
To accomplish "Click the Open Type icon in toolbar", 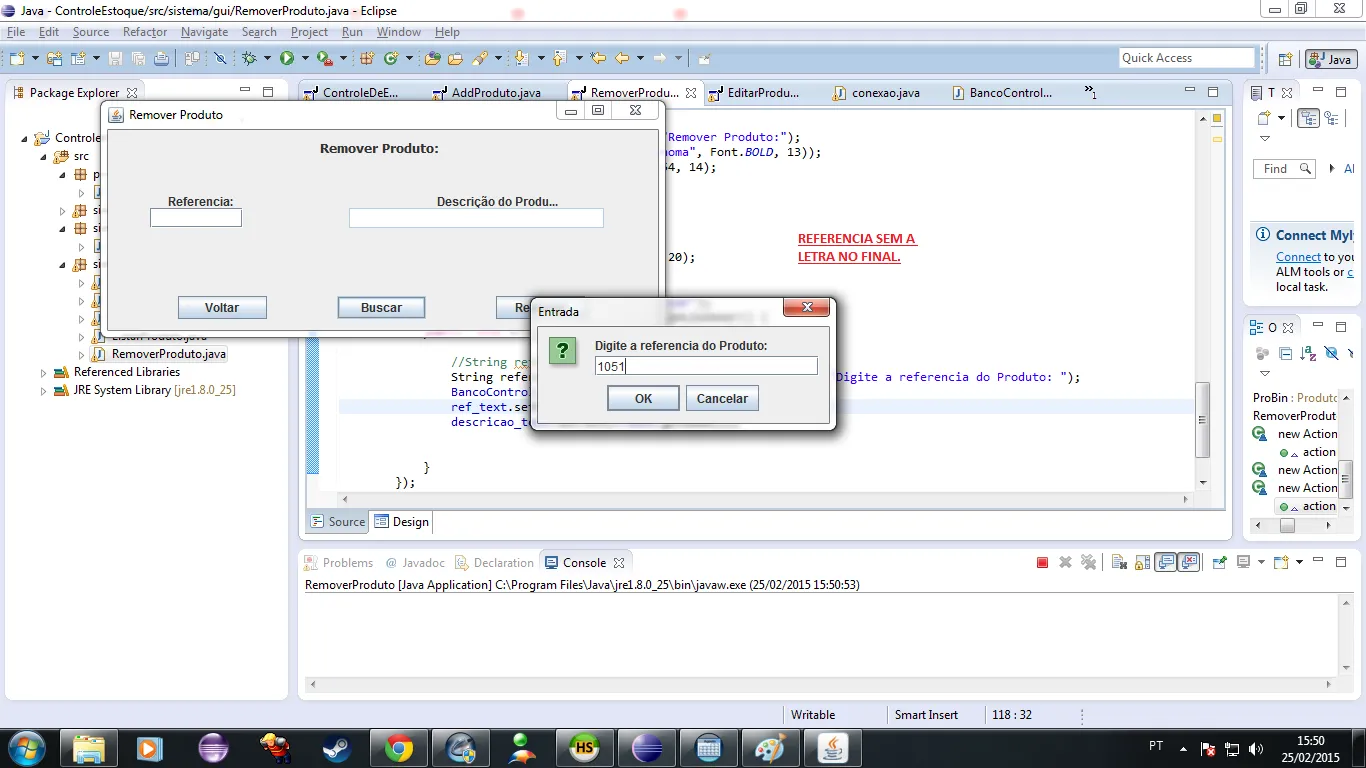I will pyautogui.click(x=432, y=59).
